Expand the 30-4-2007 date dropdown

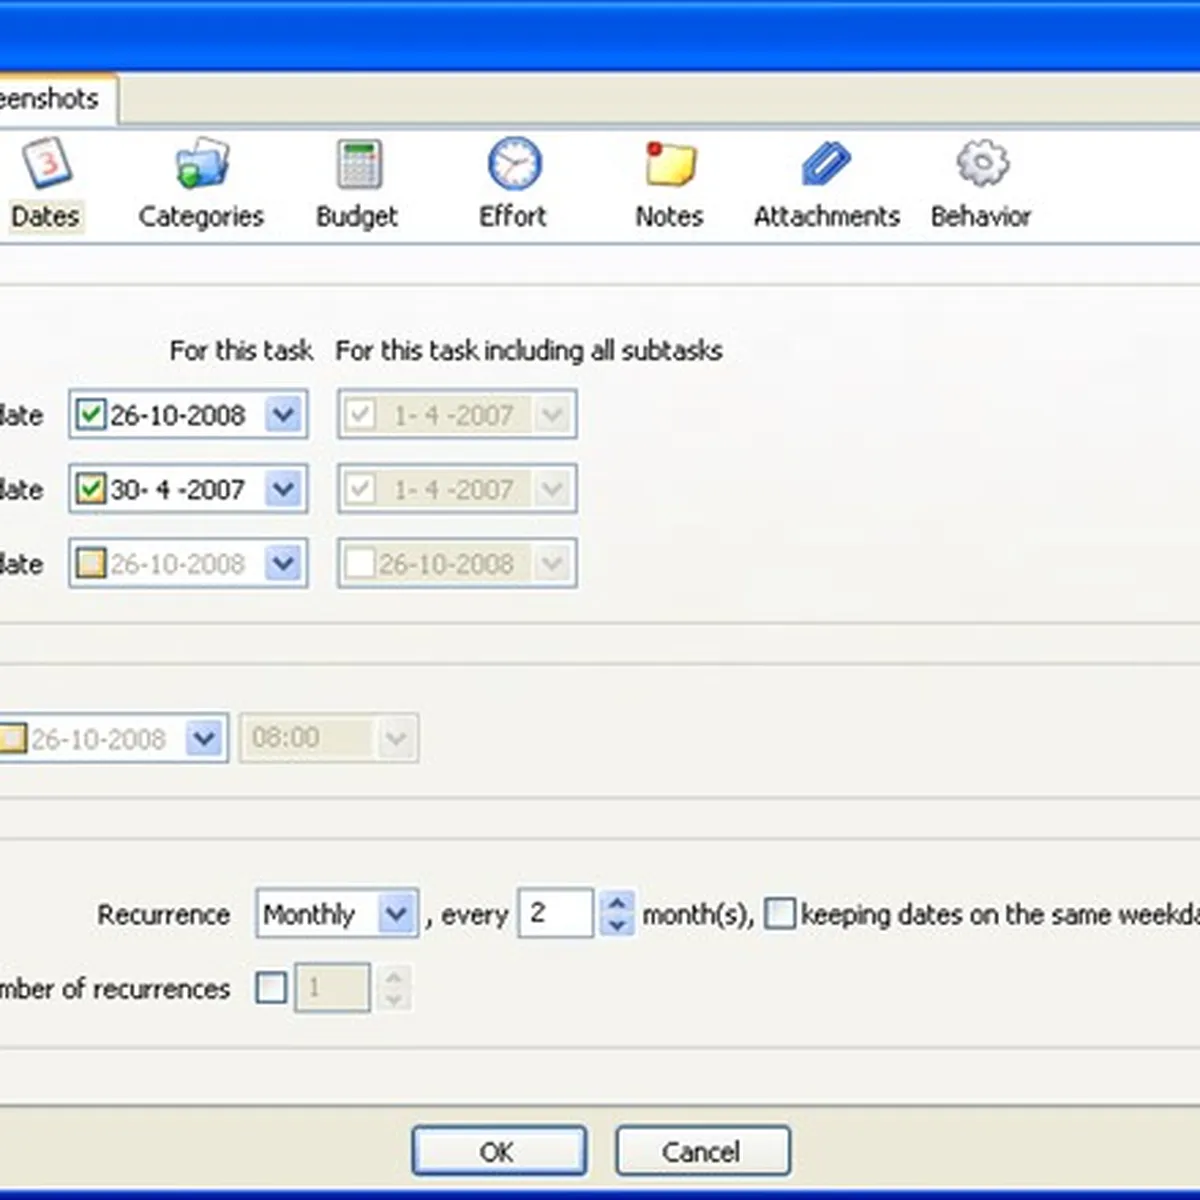point(284,489)
